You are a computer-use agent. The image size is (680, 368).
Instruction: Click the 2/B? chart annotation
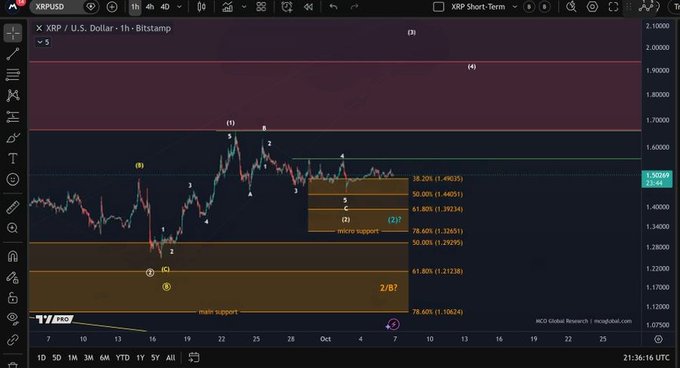pos(389,288)
